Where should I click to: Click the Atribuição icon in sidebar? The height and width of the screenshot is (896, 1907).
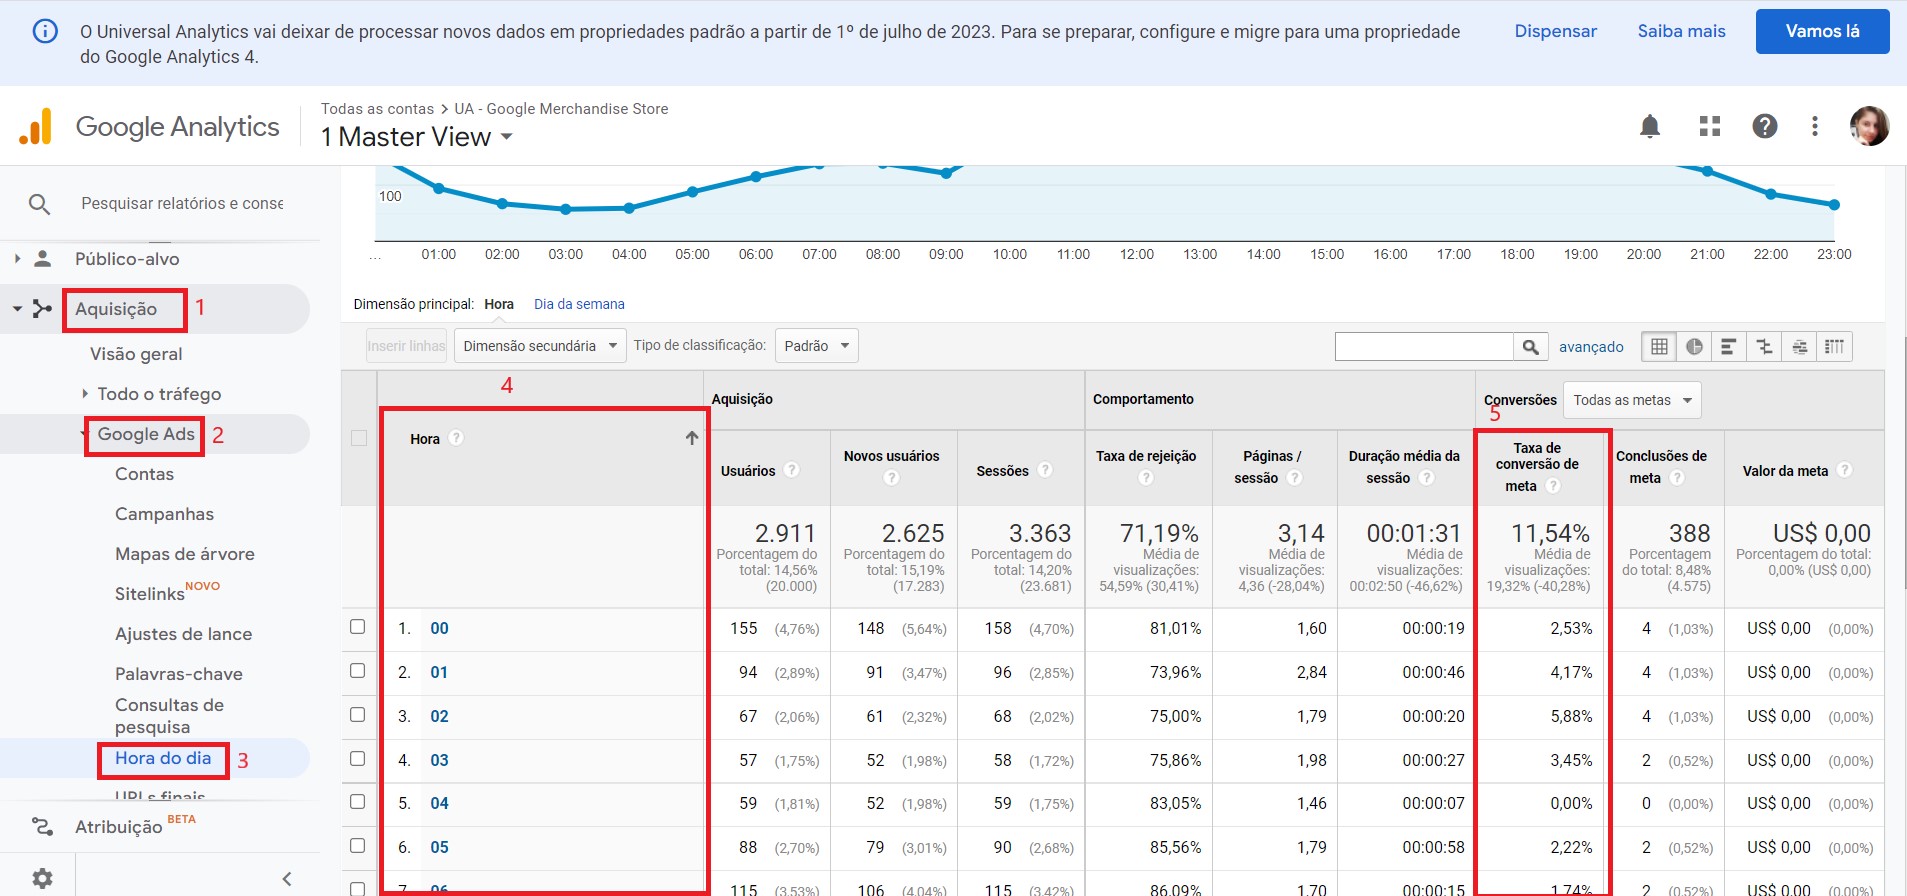click(x=42, y=827)
